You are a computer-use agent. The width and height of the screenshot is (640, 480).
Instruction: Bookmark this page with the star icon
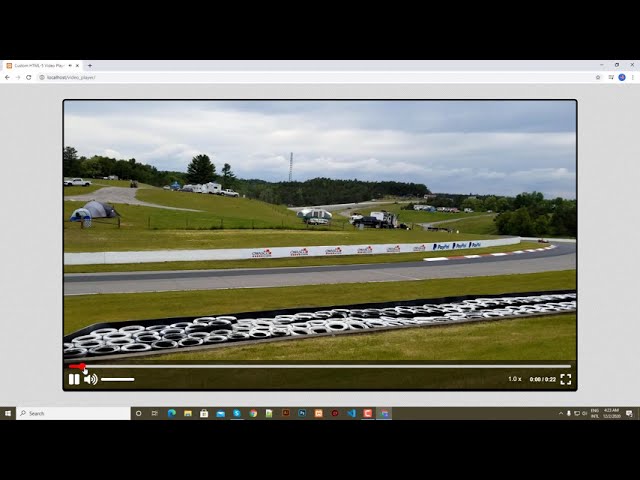click(x=598, y=77)
